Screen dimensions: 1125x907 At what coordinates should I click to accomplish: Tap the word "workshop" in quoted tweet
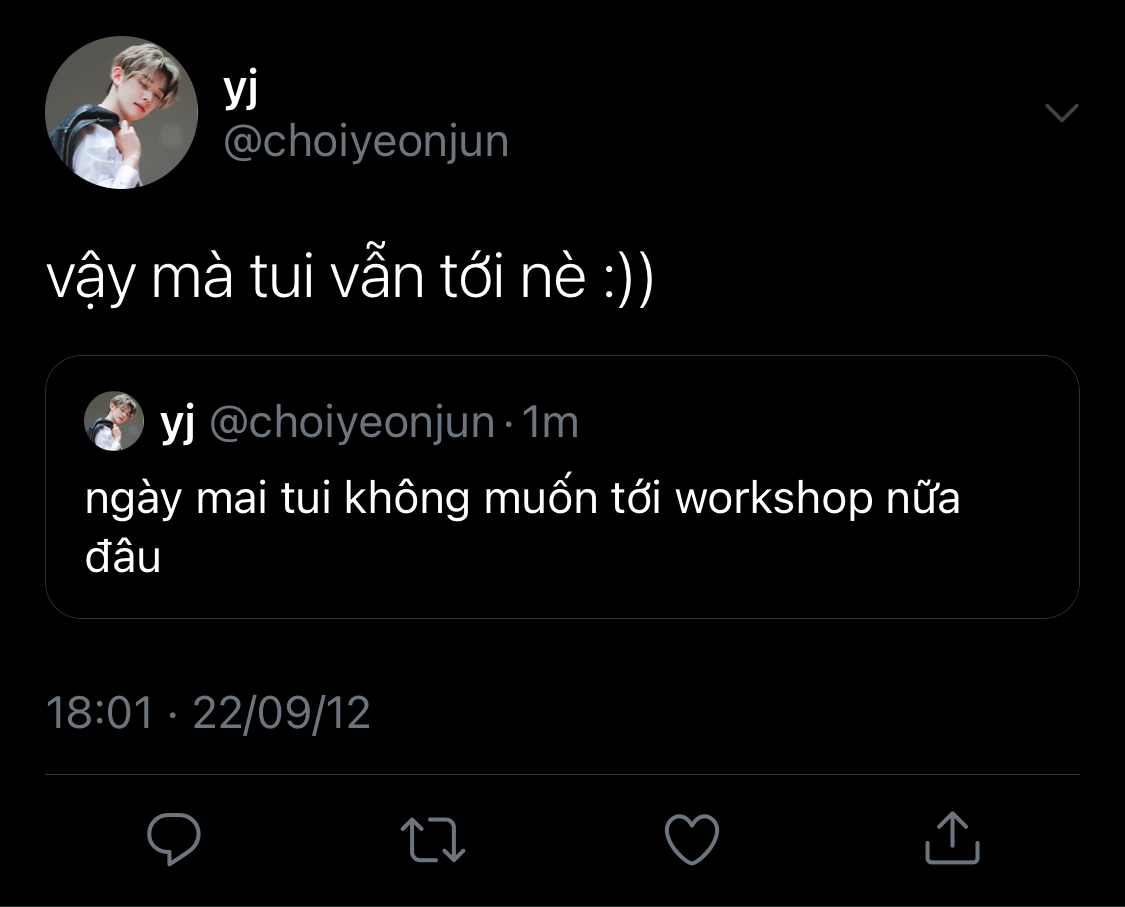[x=774, y=498]
